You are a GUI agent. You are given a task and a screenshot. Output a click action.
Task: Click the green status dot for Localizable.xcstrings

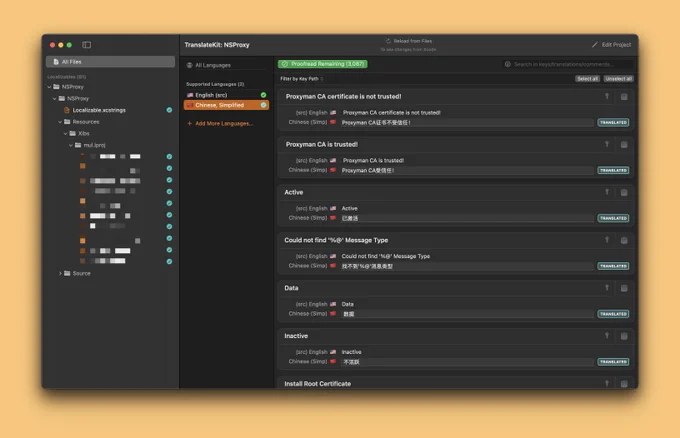pyautogui.click(x=169, y=110)
